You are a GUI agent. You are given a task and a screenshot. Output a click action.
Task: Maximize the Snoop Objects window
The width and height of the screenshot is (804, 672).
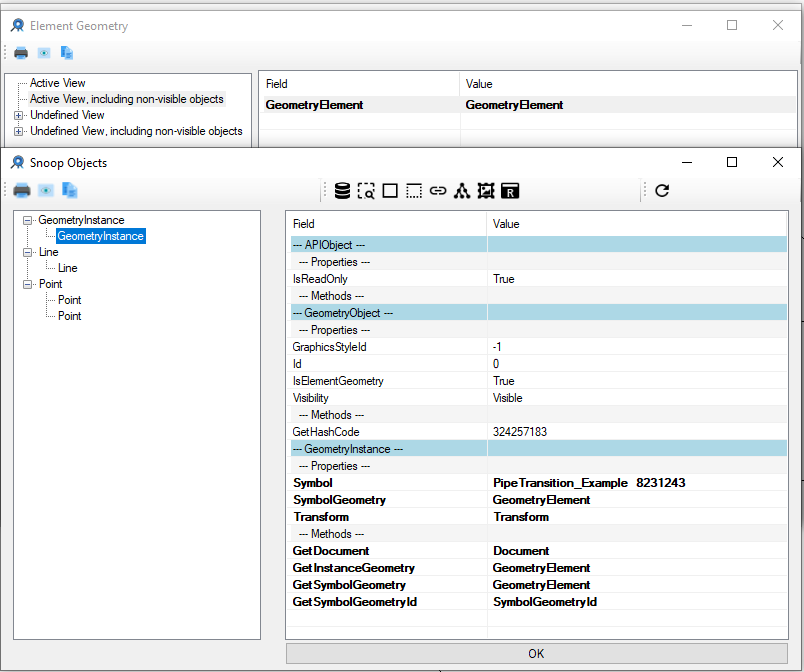pyautogui.click(x=732, y=162)
